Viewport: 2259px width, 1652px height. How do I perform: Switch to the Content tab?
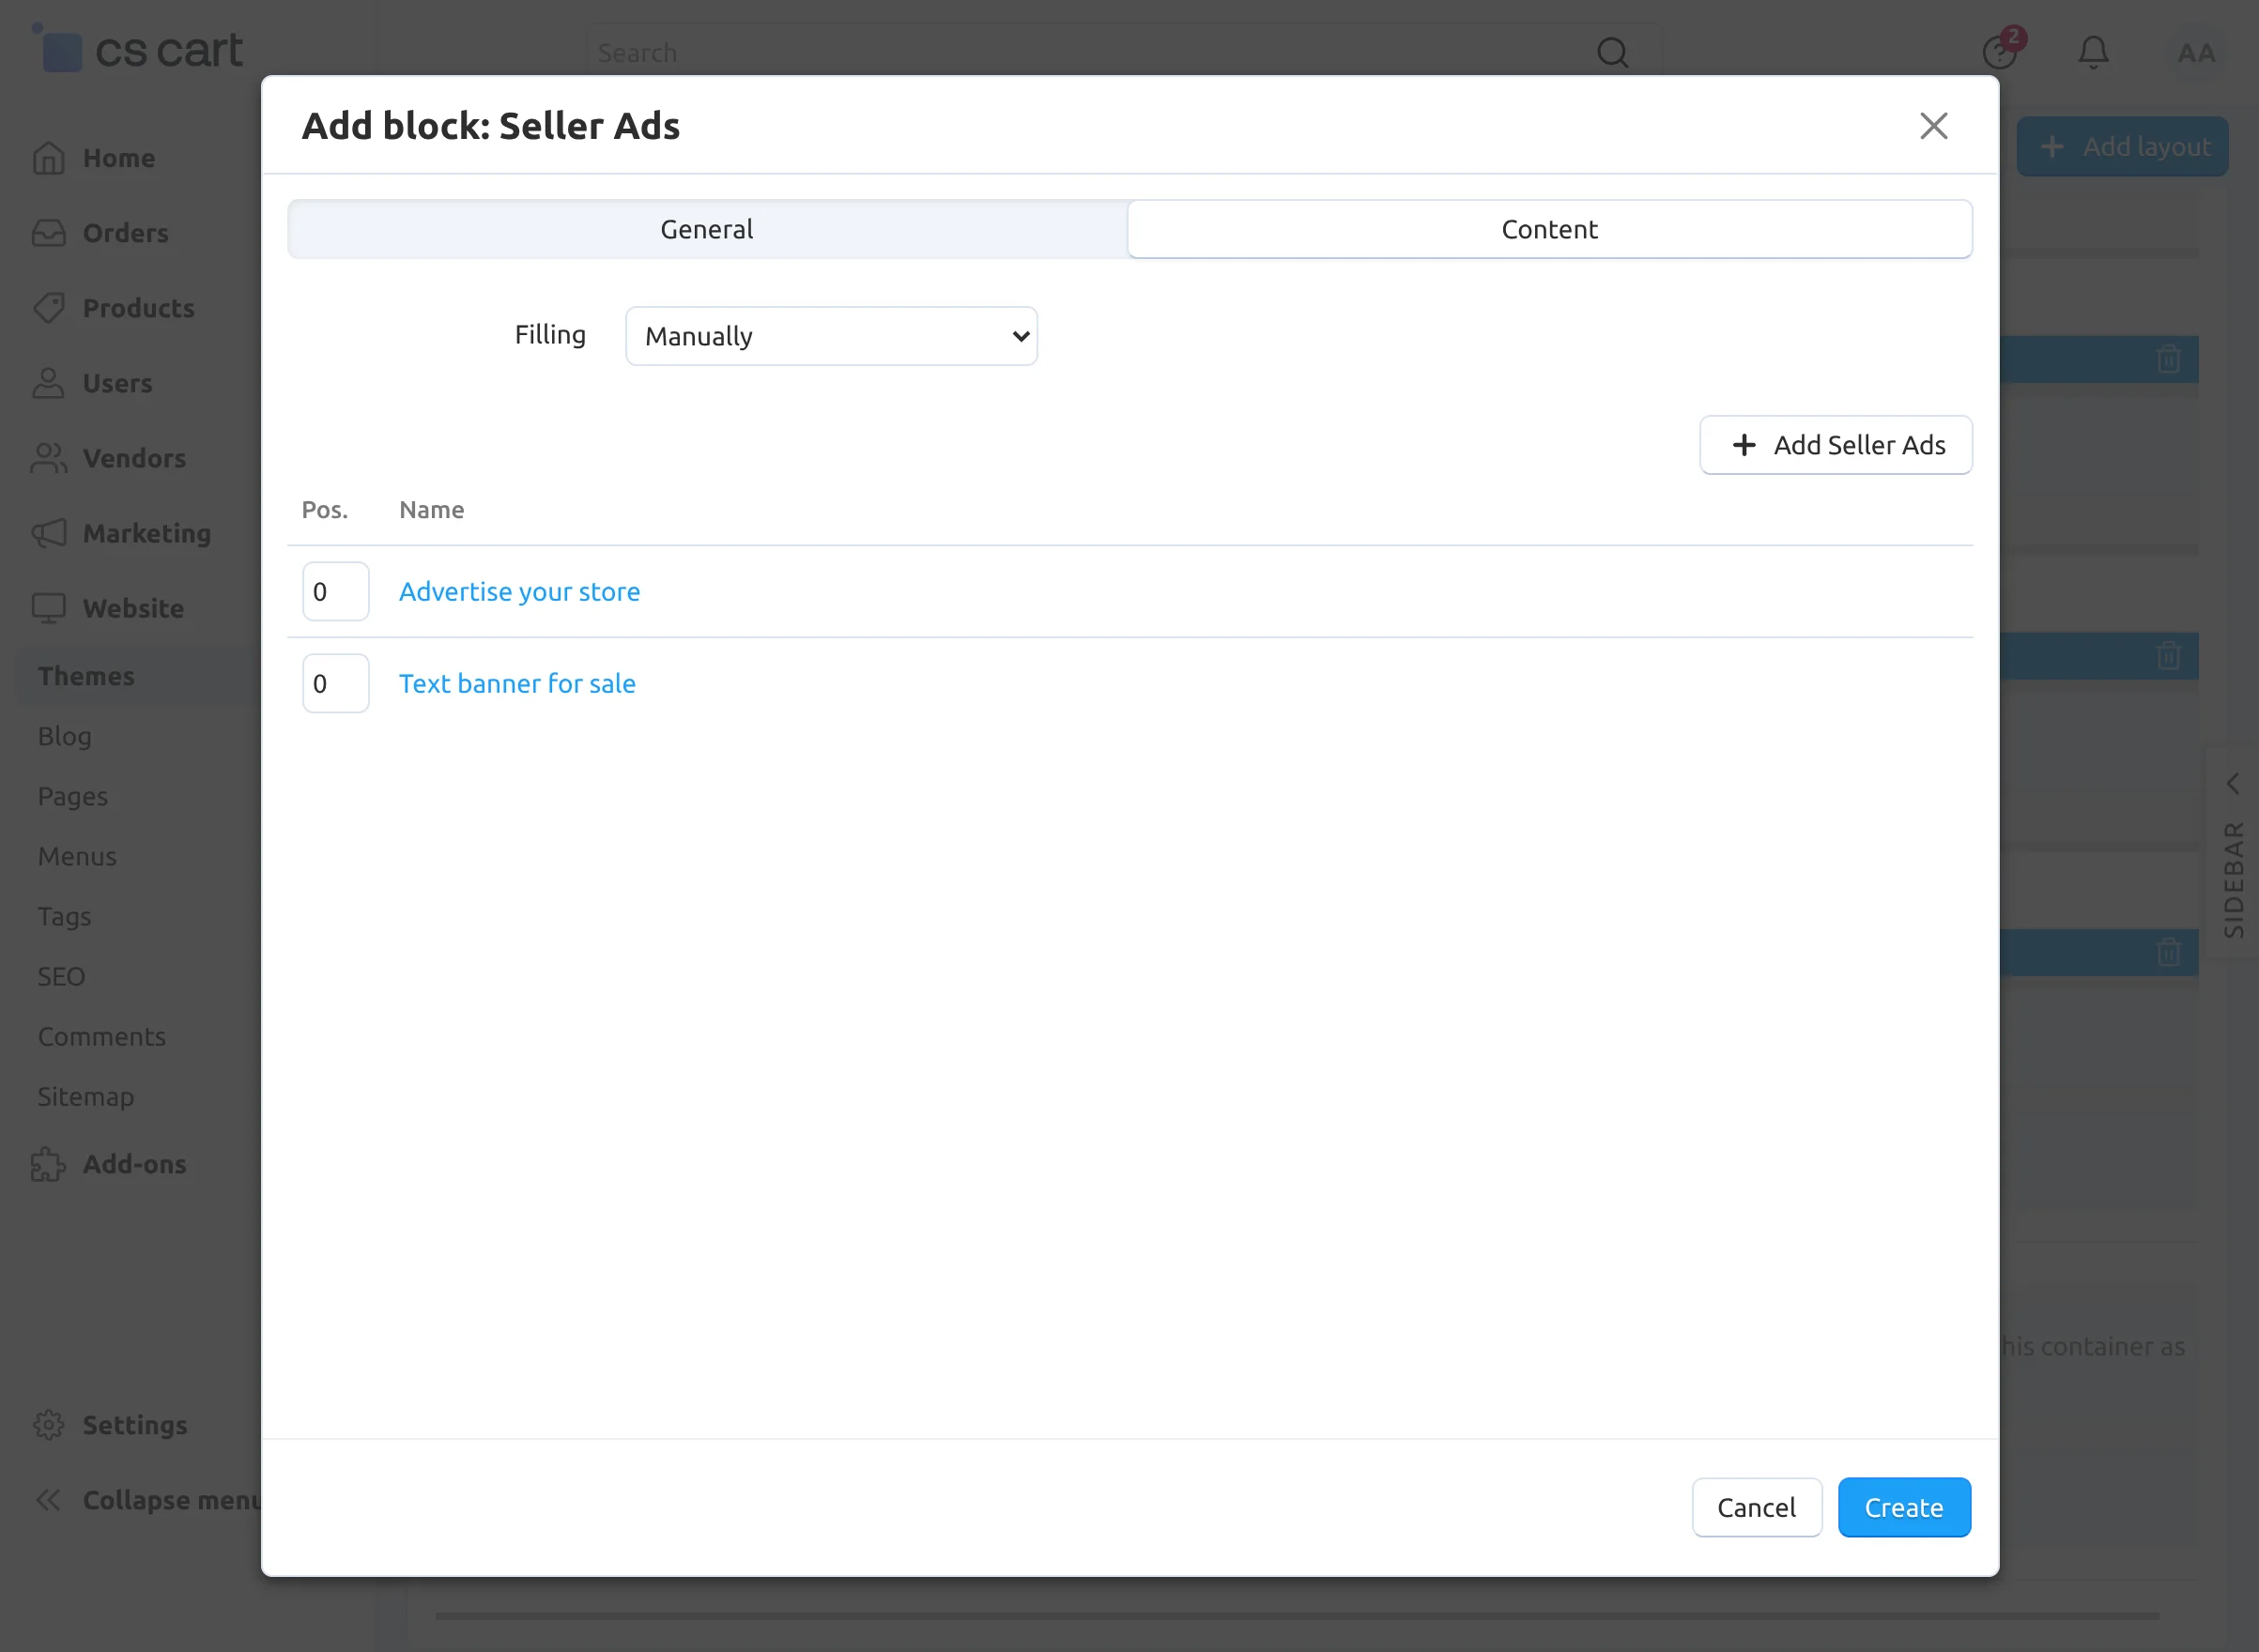tap(1549, 229)
